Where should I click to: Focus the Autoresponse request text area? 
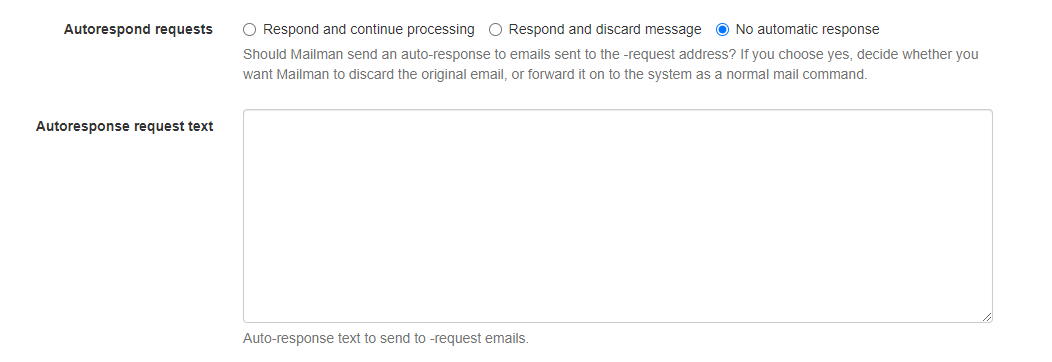click(617, 216)
